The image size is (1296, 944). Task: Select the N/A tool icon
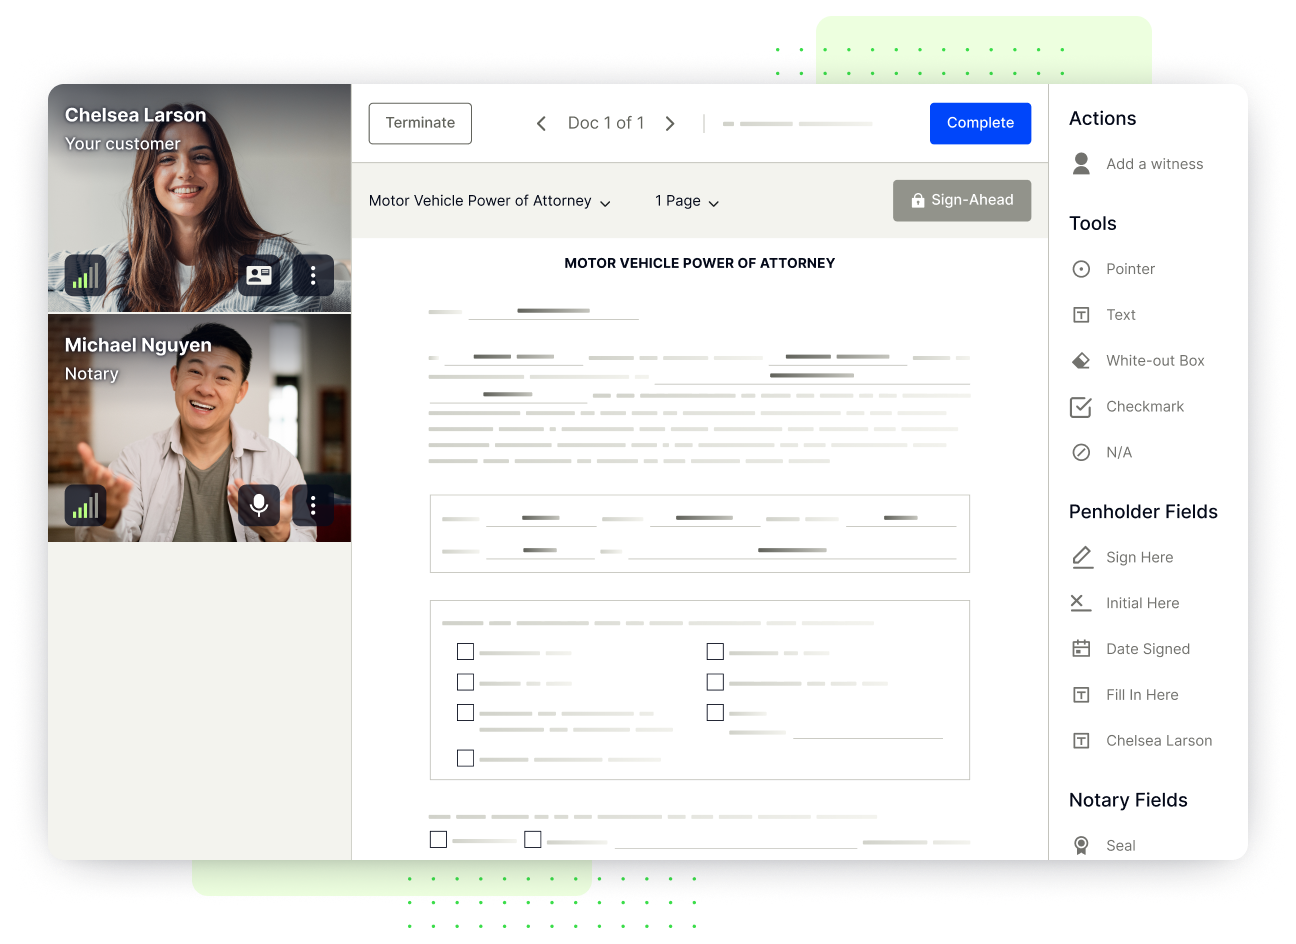tap(1081, 453)
